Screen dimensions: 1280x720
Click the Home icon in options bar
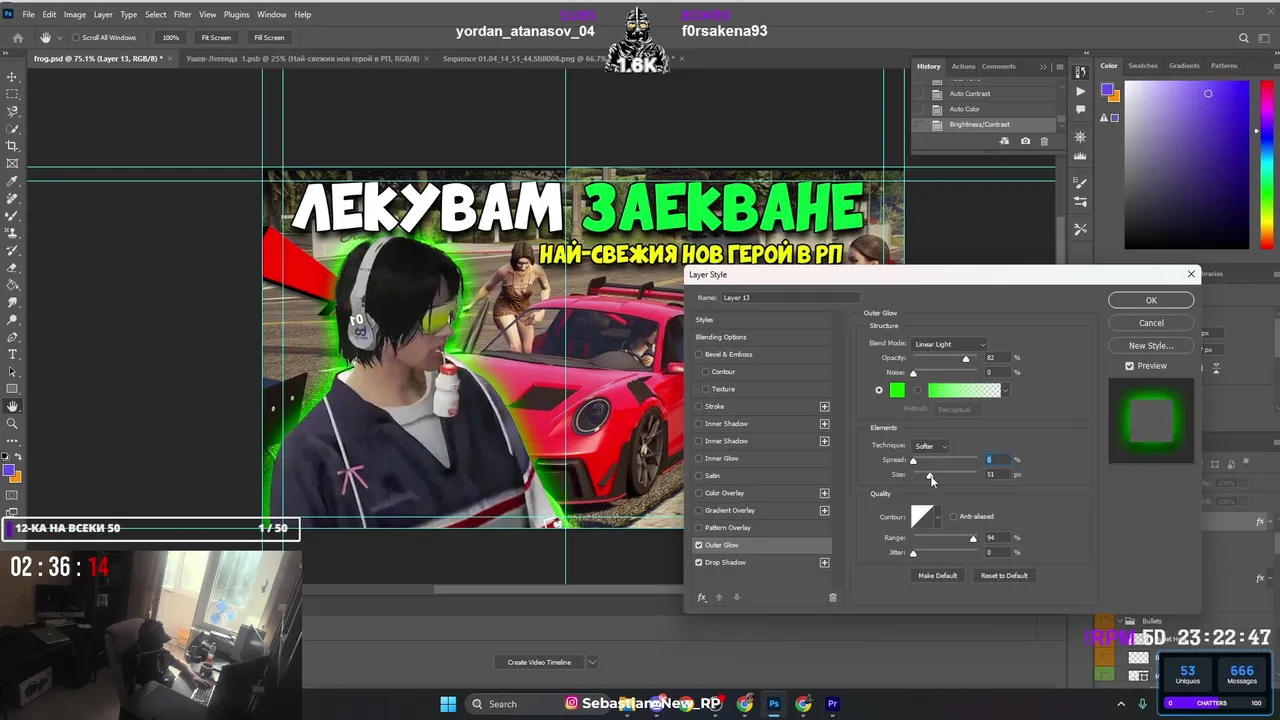coord(17,38)
